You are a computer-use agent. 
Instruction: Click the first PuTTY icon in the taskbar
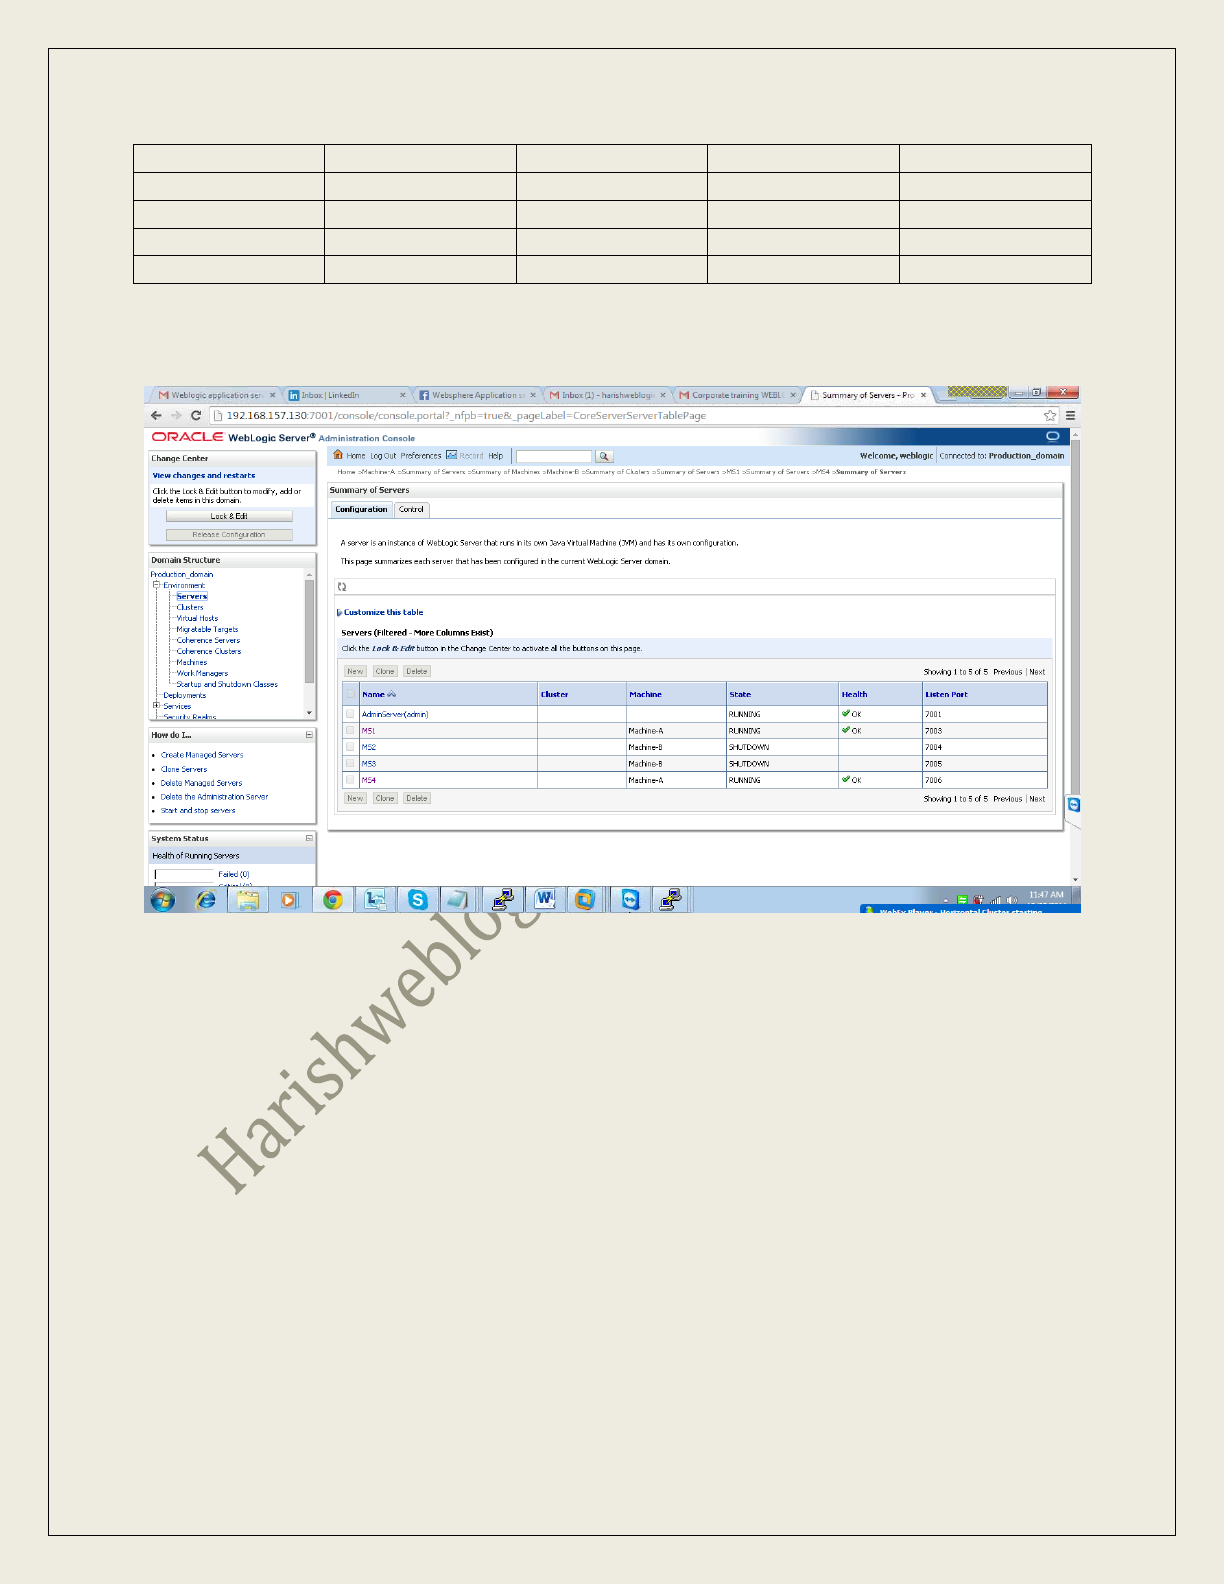(503, 900)
